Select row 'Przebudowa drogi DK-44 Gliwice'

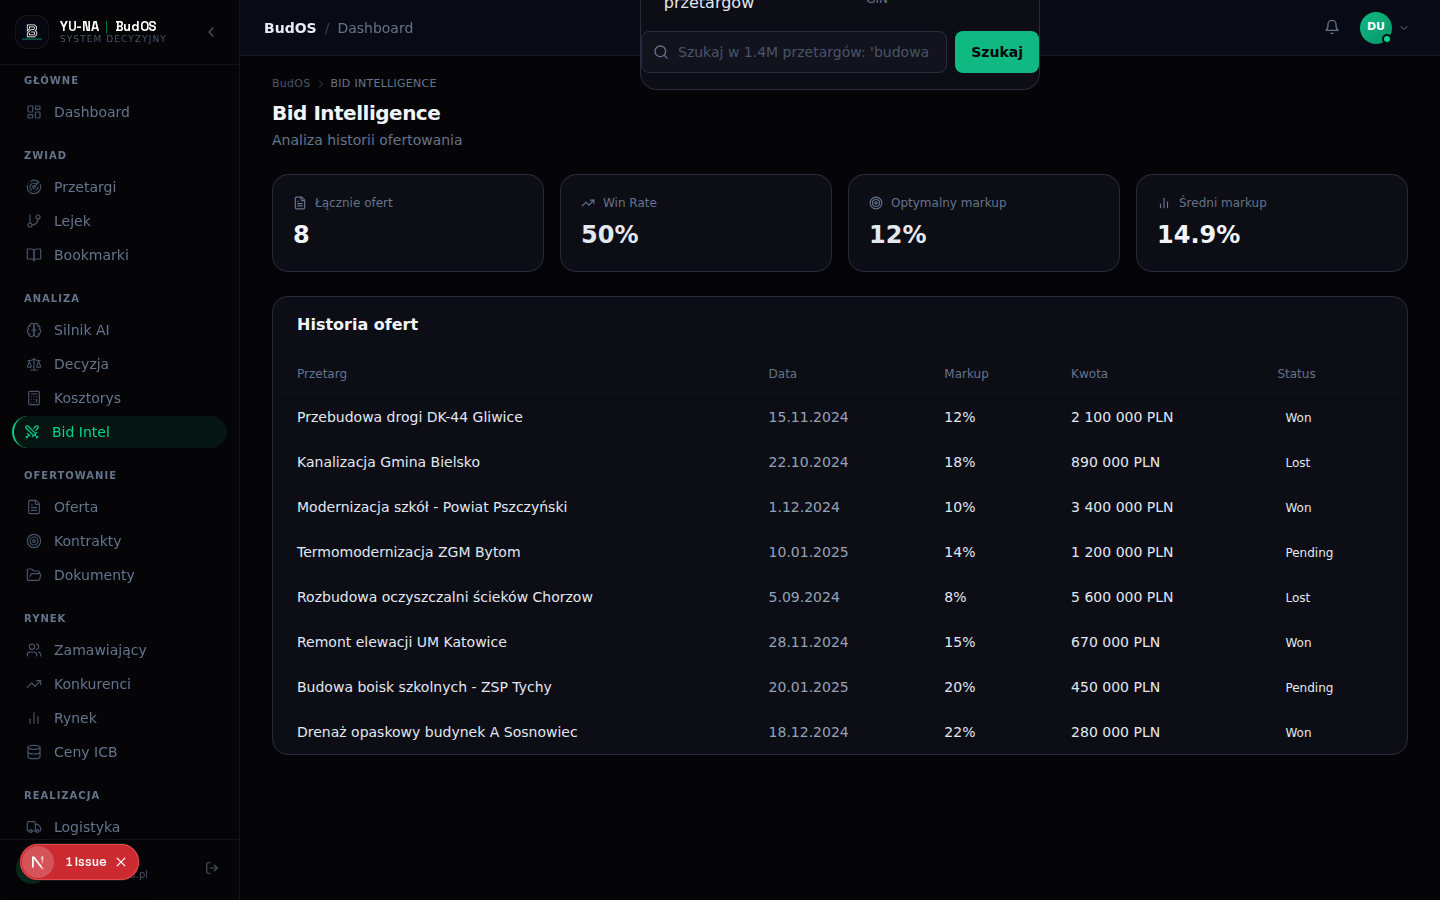click(x=840, y=417)
